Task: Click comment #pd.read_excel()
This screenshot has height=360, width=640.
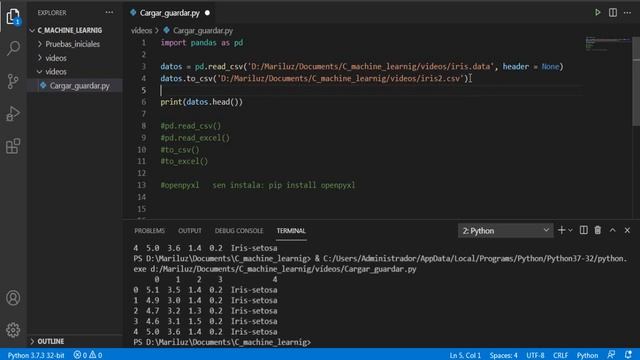Action: point(195,138)
